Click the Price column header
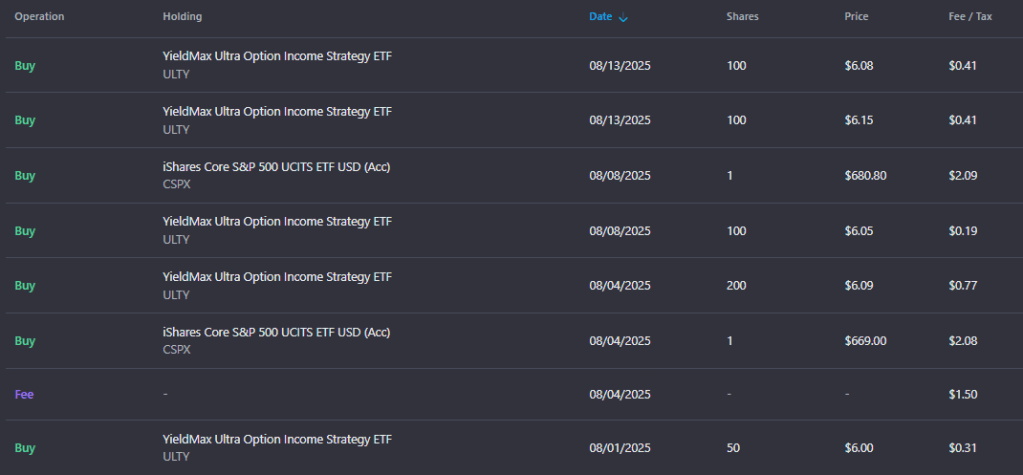 tap(856, 17)
